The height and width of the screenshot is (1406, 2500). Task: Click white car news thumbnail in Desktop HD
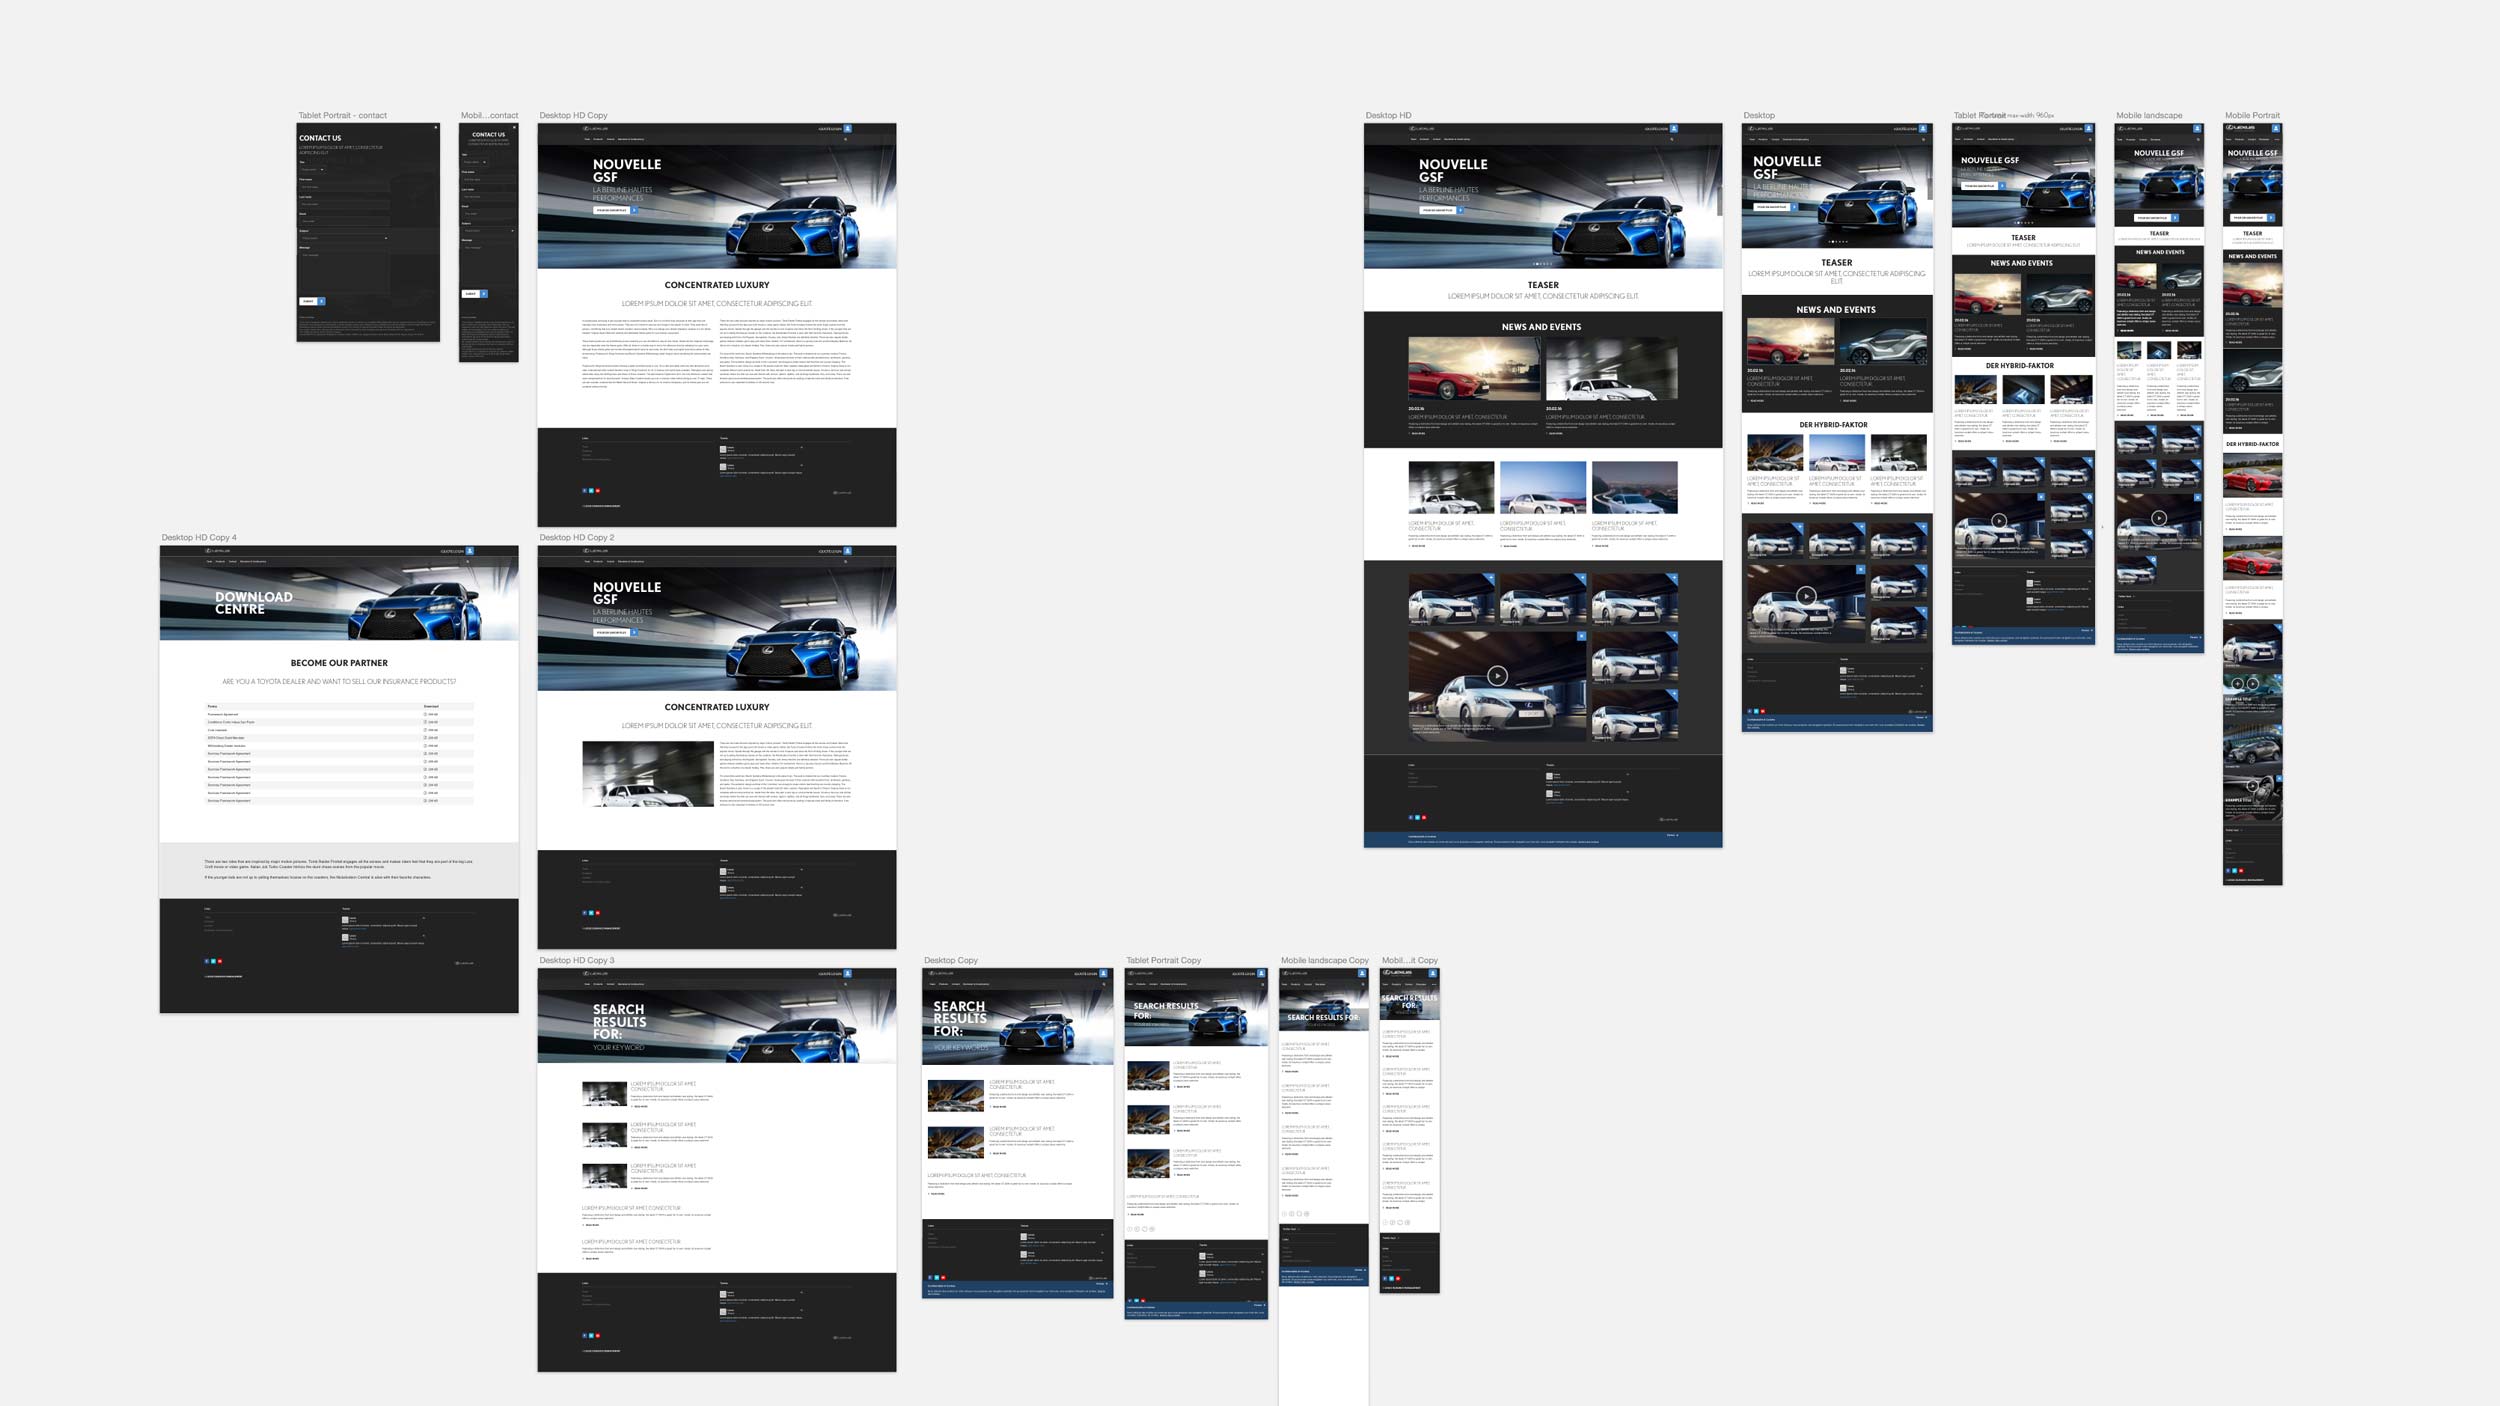coord(1611,368)
